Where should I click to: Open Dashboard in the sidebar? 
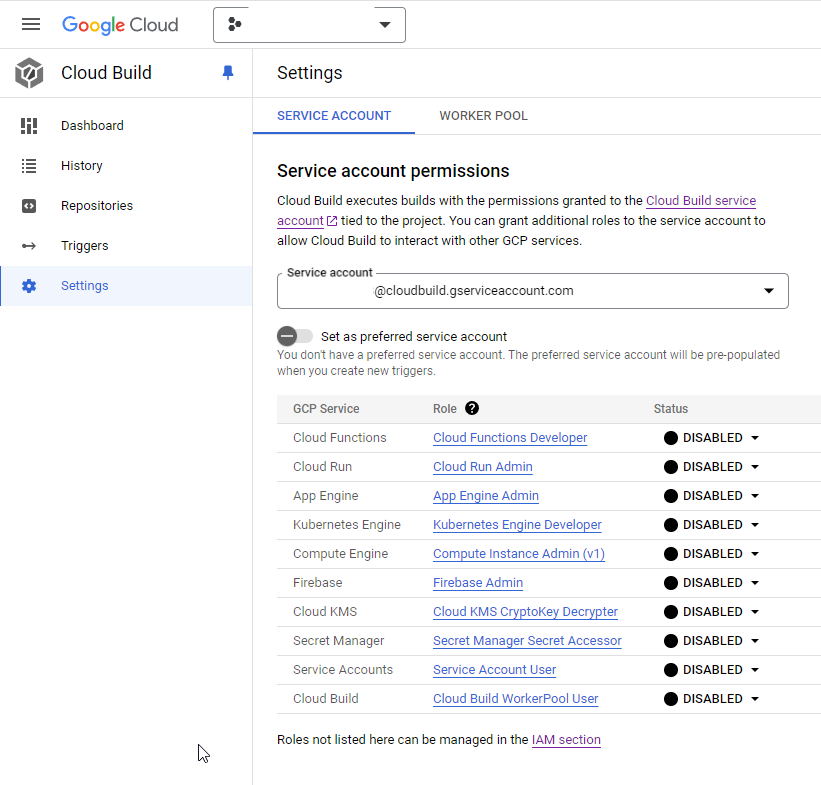(x=126, y=126)
